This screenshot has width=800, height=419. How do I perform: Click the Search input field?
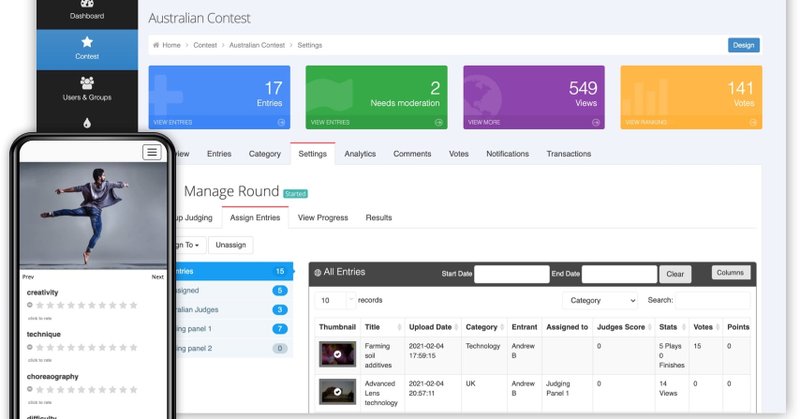click(x=713, y=301)
